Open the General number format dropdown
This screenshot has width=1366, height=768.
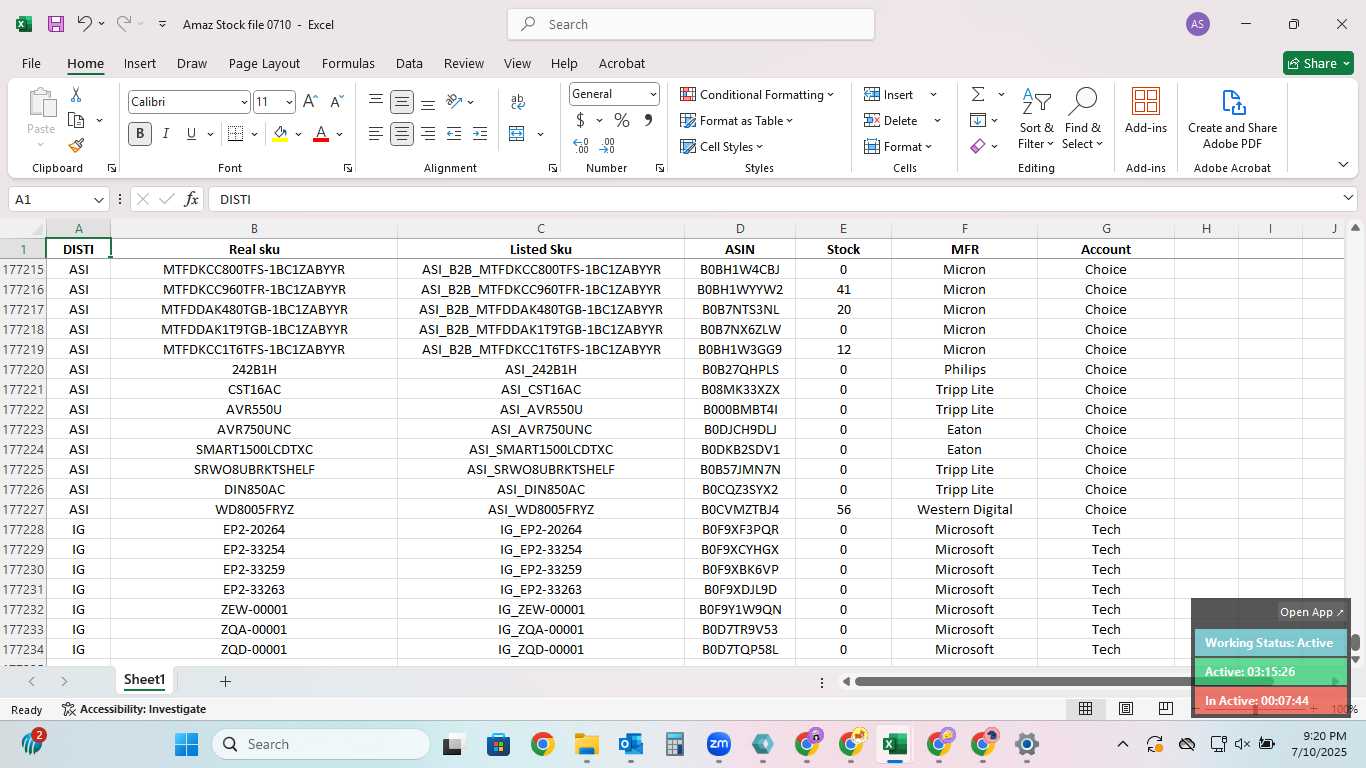tap(653, 94)
